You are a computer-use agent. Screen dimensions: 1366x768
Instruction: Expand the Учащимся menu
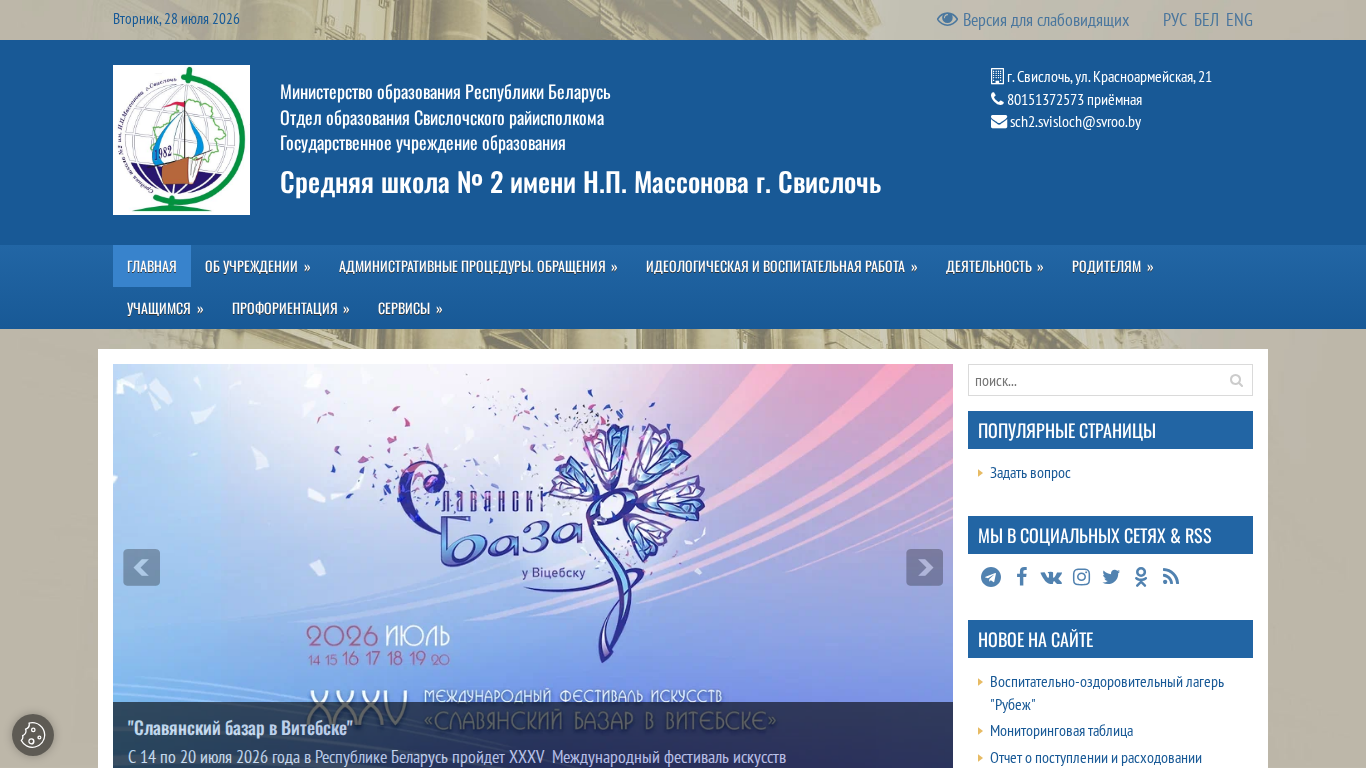click(x=165, y=308)
